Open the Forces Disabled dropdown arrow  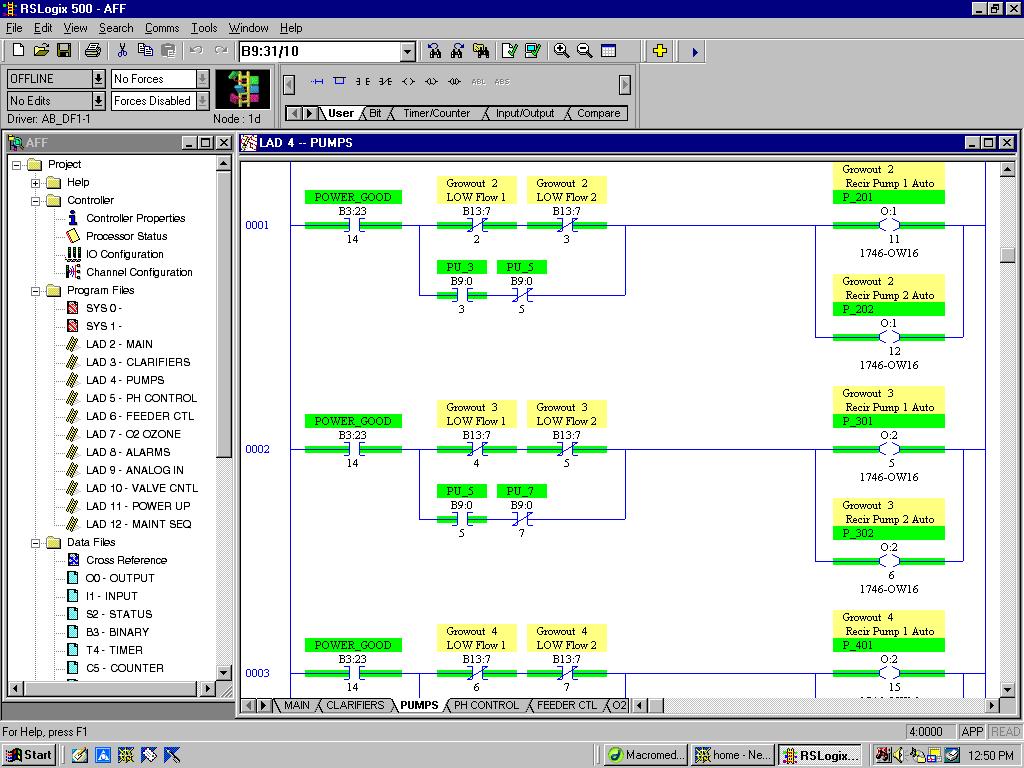(x=202, y=101)
